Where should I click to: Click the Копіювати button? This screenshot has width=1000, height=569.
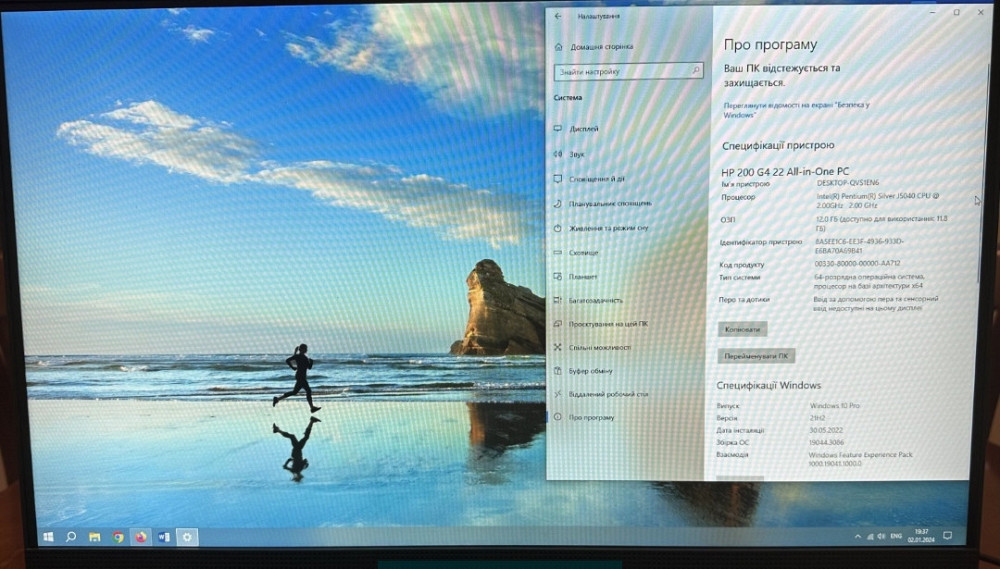point(742,328)
